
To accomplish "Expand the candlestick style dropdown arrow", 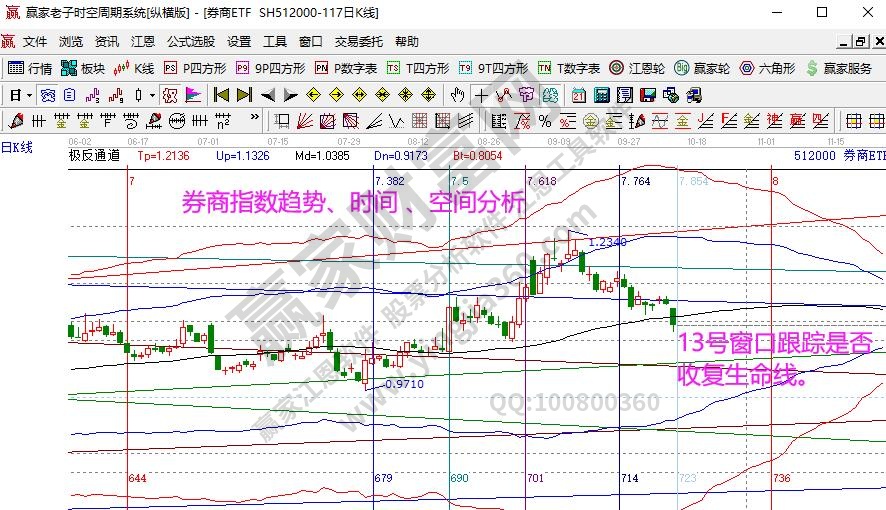I will (151, 95).
